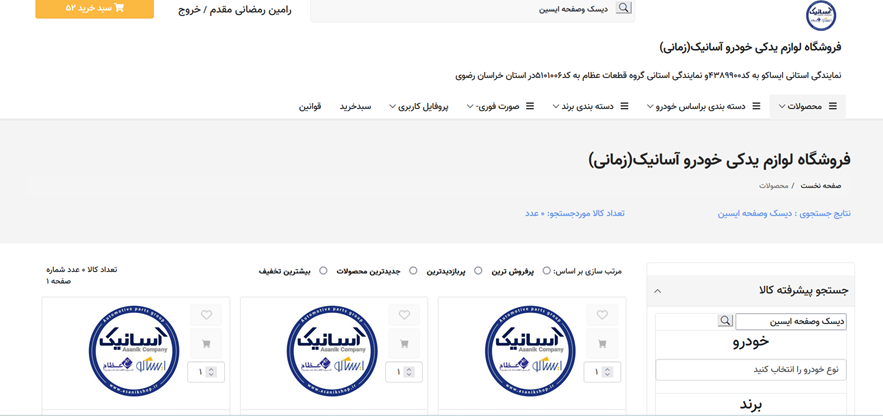Open the قوانین menu item
The width and height of the screenshot is (883, 416).
310,106
